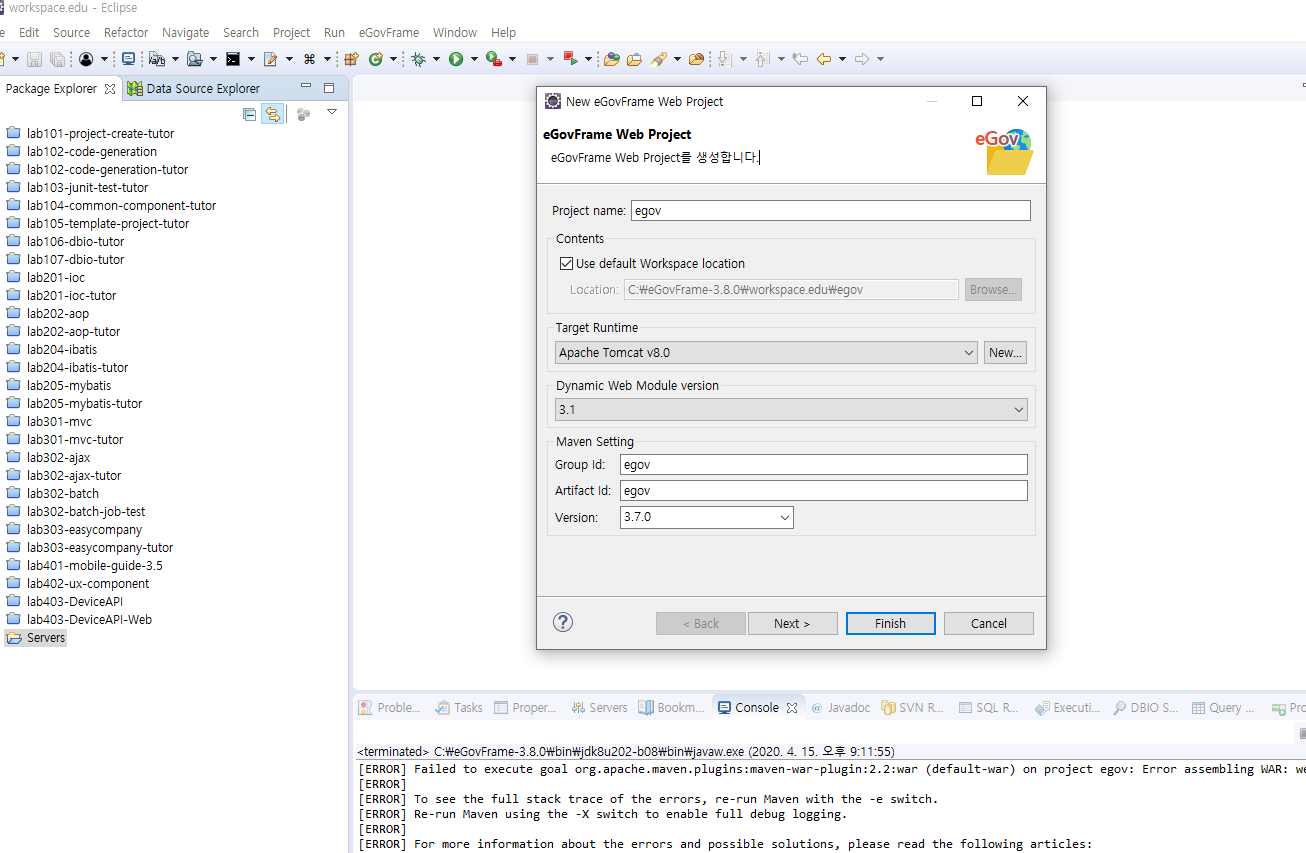This screenshot has width=1306, height=853.
Task: Click the Stop red square toolbar icon
Action: pyautogui.click(x=532, y=59)
